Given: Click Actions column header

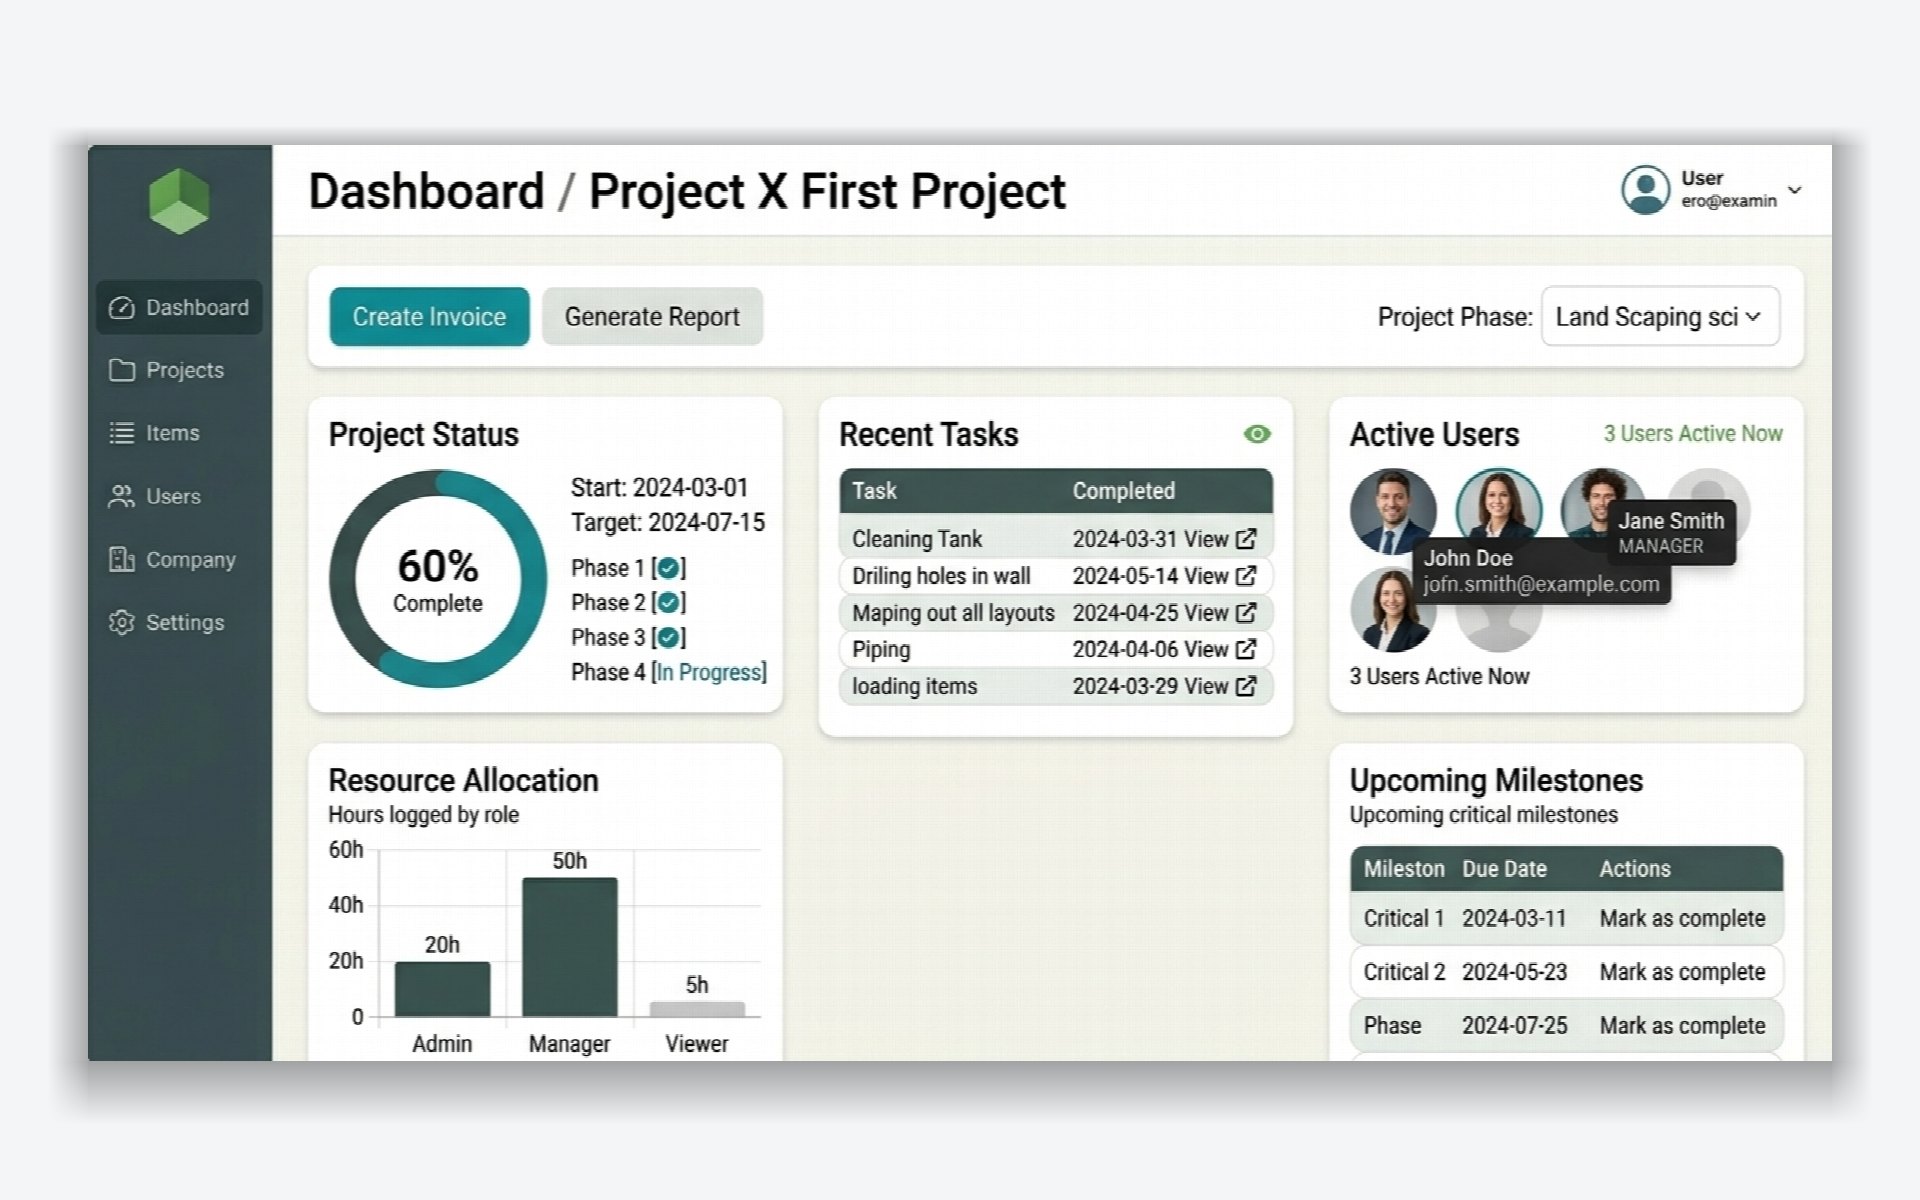Looking at the screenshot, I should (x=1635, y=869).
